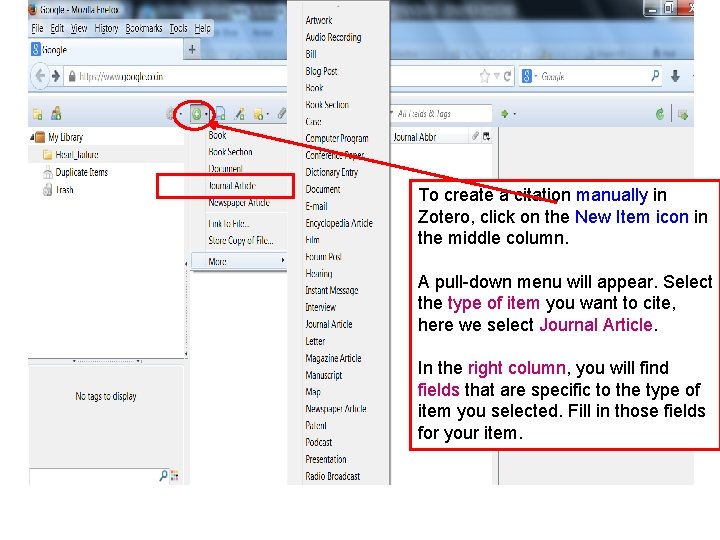The width and height of the screenshot is (720, 540).
Task: Click the Firefox back arrow button
Action: (40, 76)
